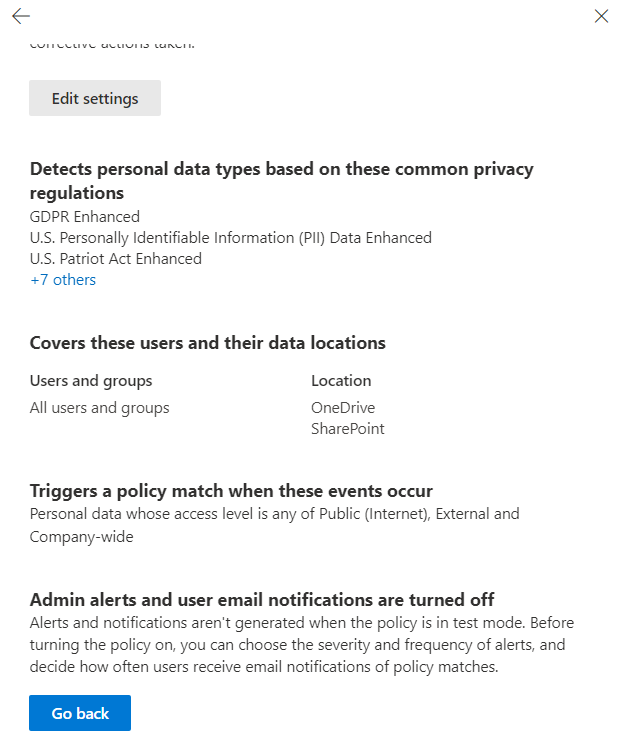The image size is (617, 737).
Task: Click the Users and groups column header
Action: (91, 381)
